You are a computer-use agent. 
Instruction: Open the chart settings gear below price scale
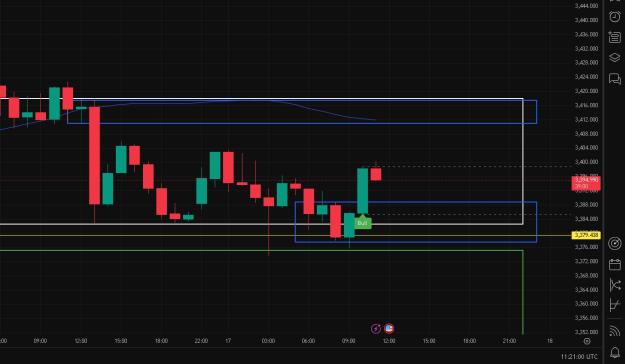[x=587, y=341]
